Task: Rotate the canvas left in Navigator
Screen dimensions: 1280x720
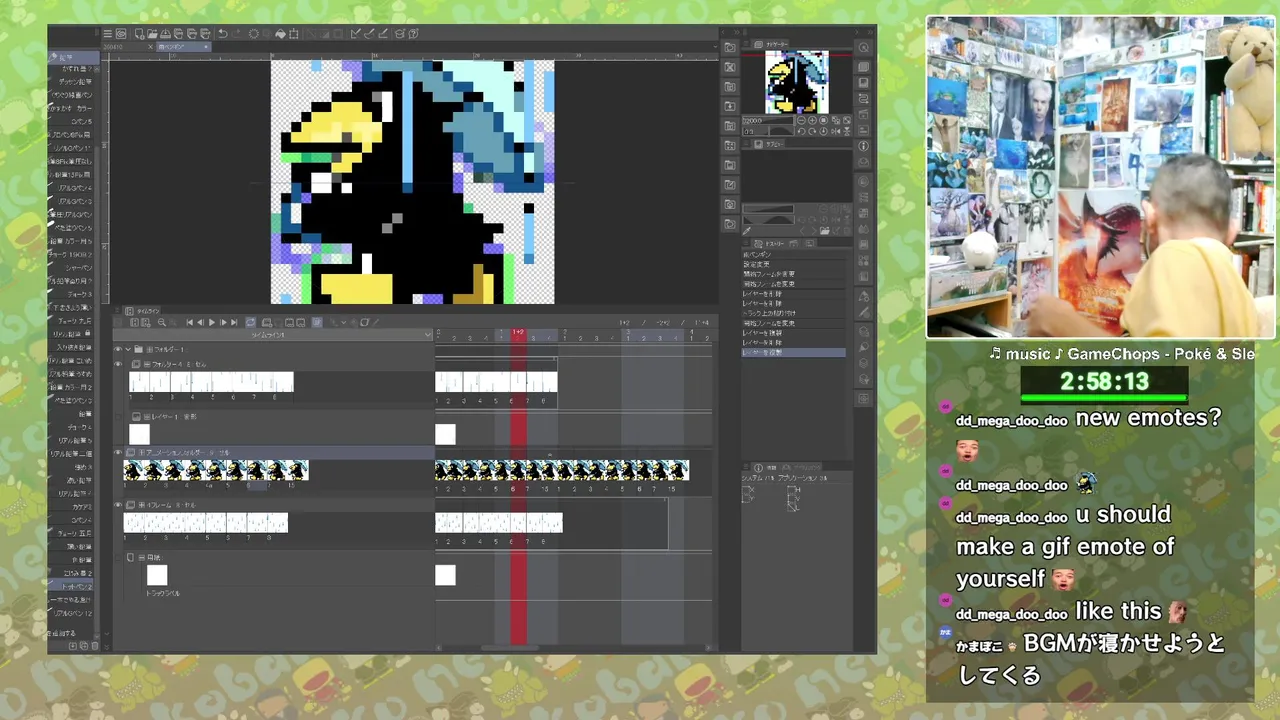Action: tap(801, 132)
